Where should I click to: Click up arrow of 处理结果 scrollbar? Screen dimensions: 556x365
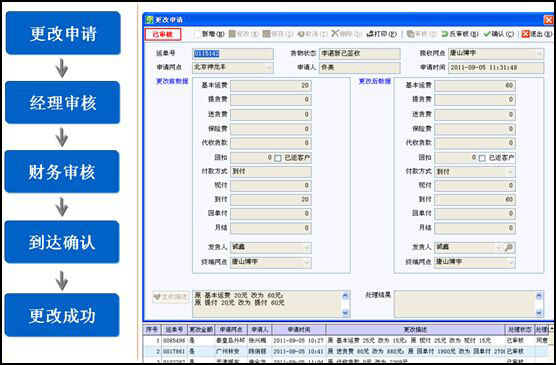pyautogui.click(x=539, y=295)
